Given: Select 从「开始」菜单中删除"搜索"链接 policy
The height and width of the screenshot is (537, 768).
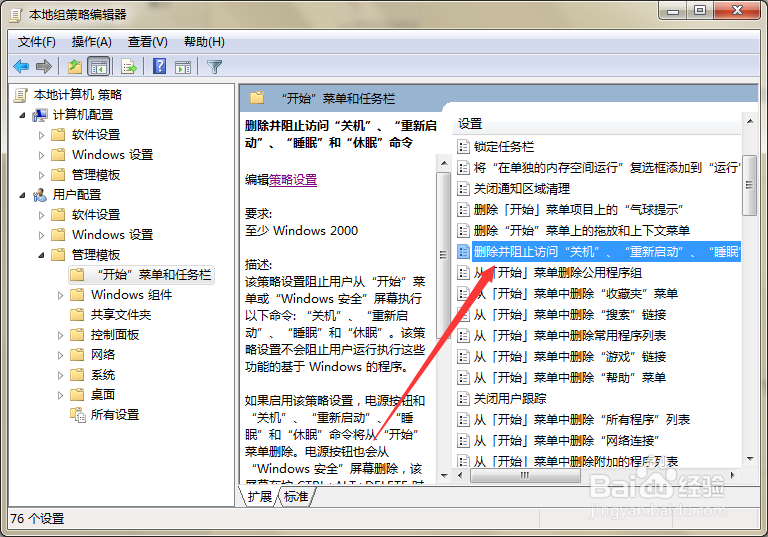Looking at the screenshot, I should click(570, 315).
